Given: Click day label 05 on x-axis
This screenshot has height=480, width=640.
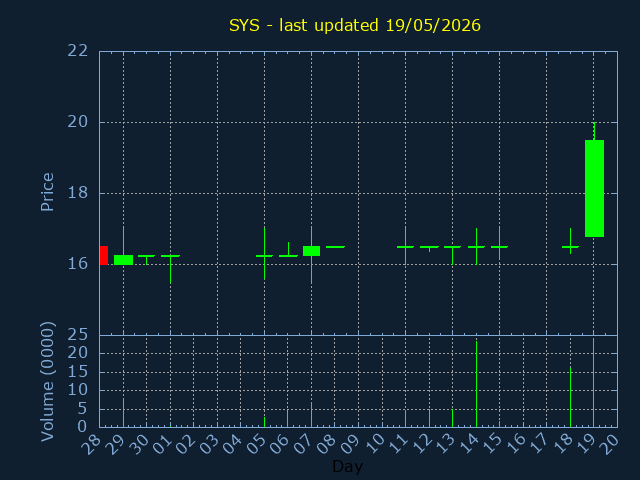Looking at the screenshot, I should tap(256, 444).
